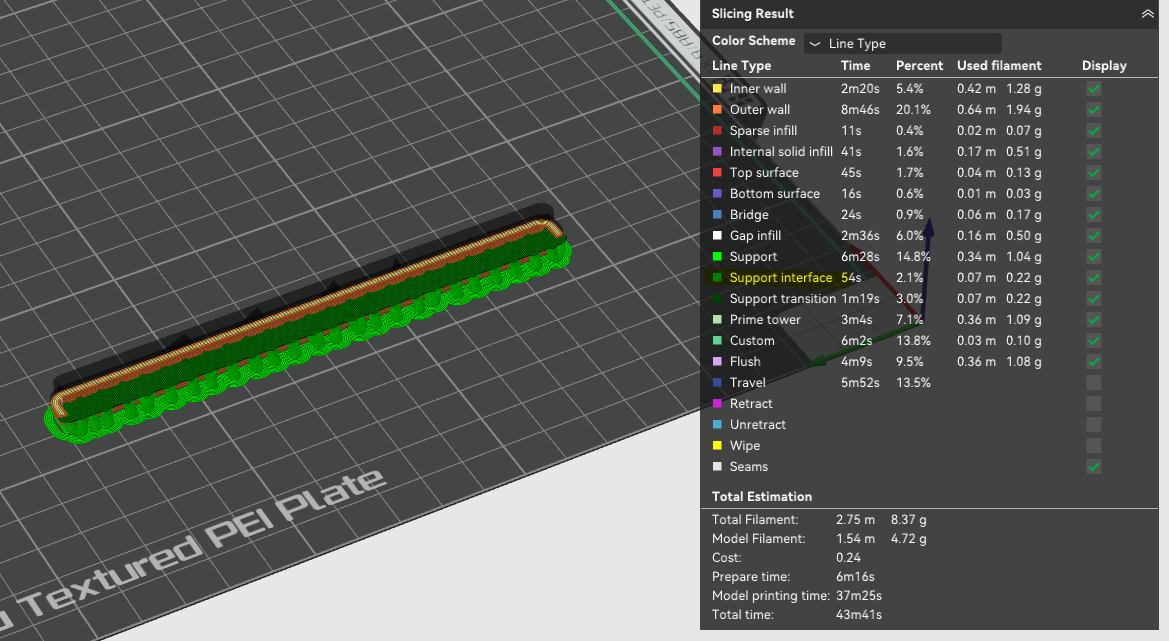
Task: Click the orange Outer wall color swatch
Action: tap(717, 110)
